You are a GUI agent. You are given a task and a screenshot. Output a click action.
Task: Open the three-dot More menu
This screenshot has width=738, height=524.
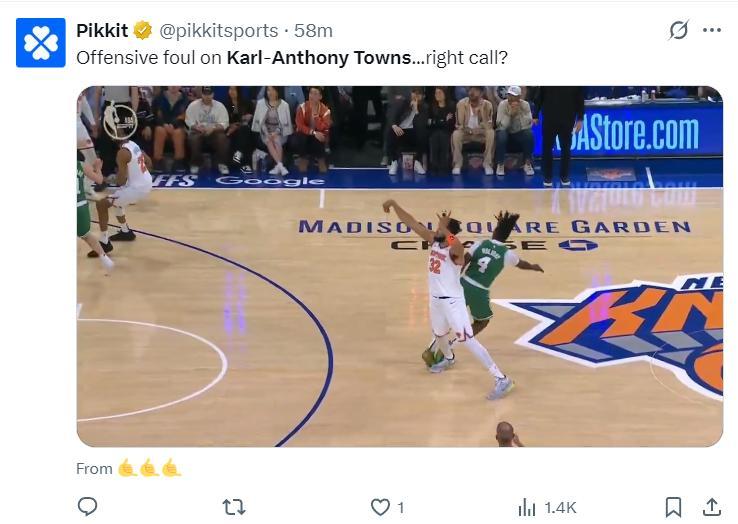[712, 30]
